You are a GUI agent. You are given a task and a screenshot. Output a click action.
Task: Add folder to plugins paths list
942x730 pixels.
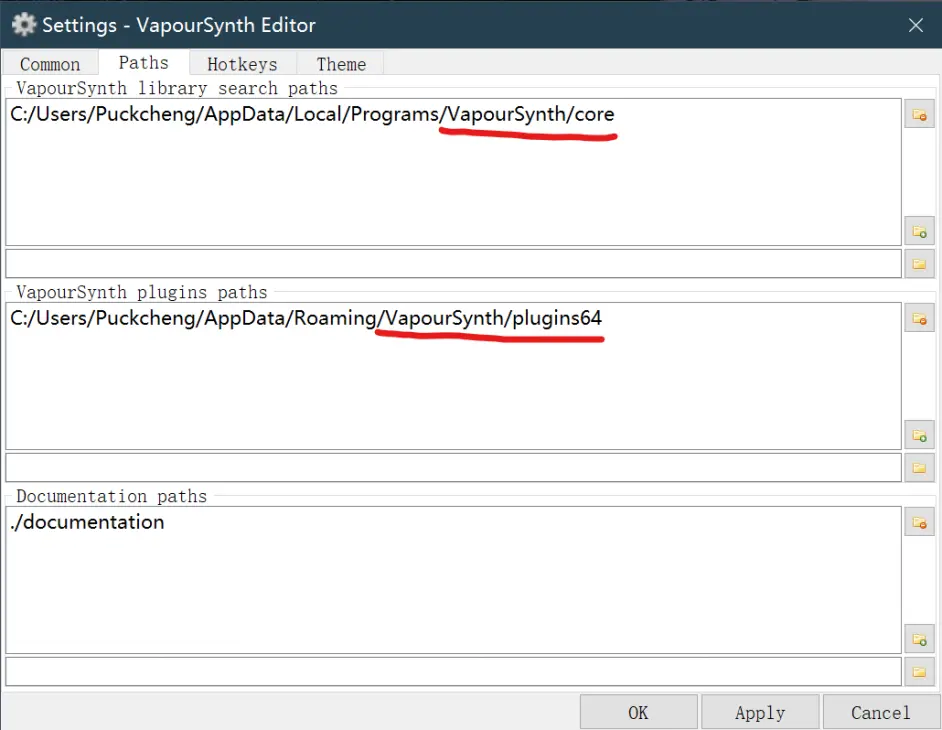[919, 435]
